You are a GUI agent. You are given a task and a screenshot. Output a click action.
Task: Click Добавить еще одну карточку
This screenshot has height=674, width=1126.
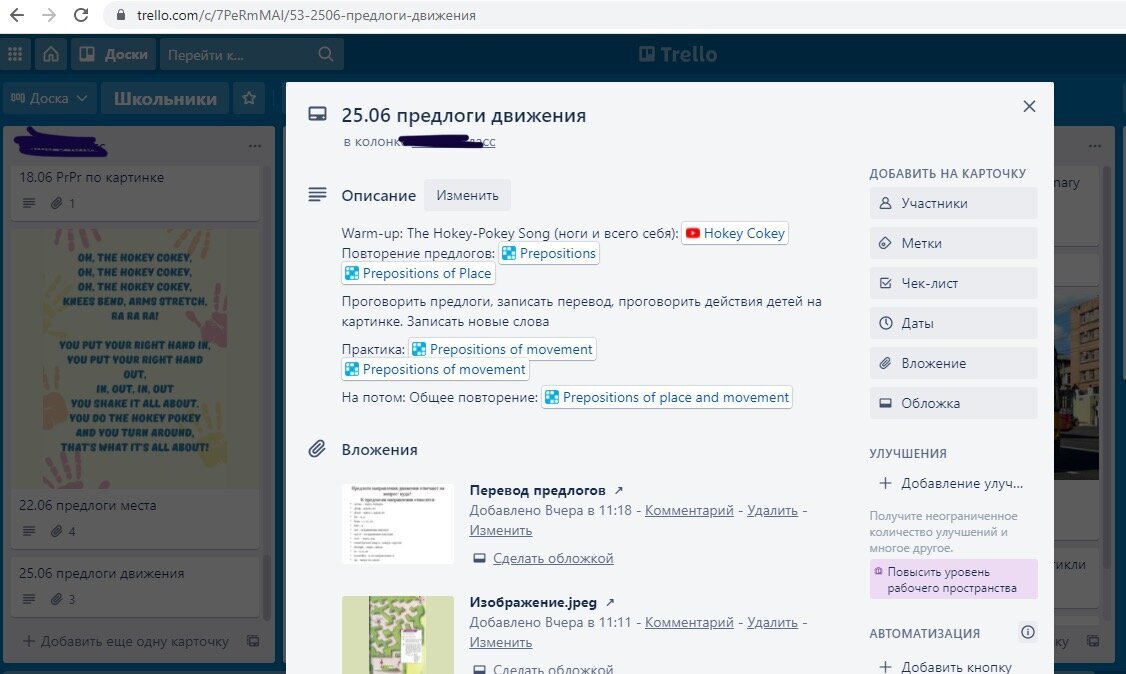(x=126, y=641)
